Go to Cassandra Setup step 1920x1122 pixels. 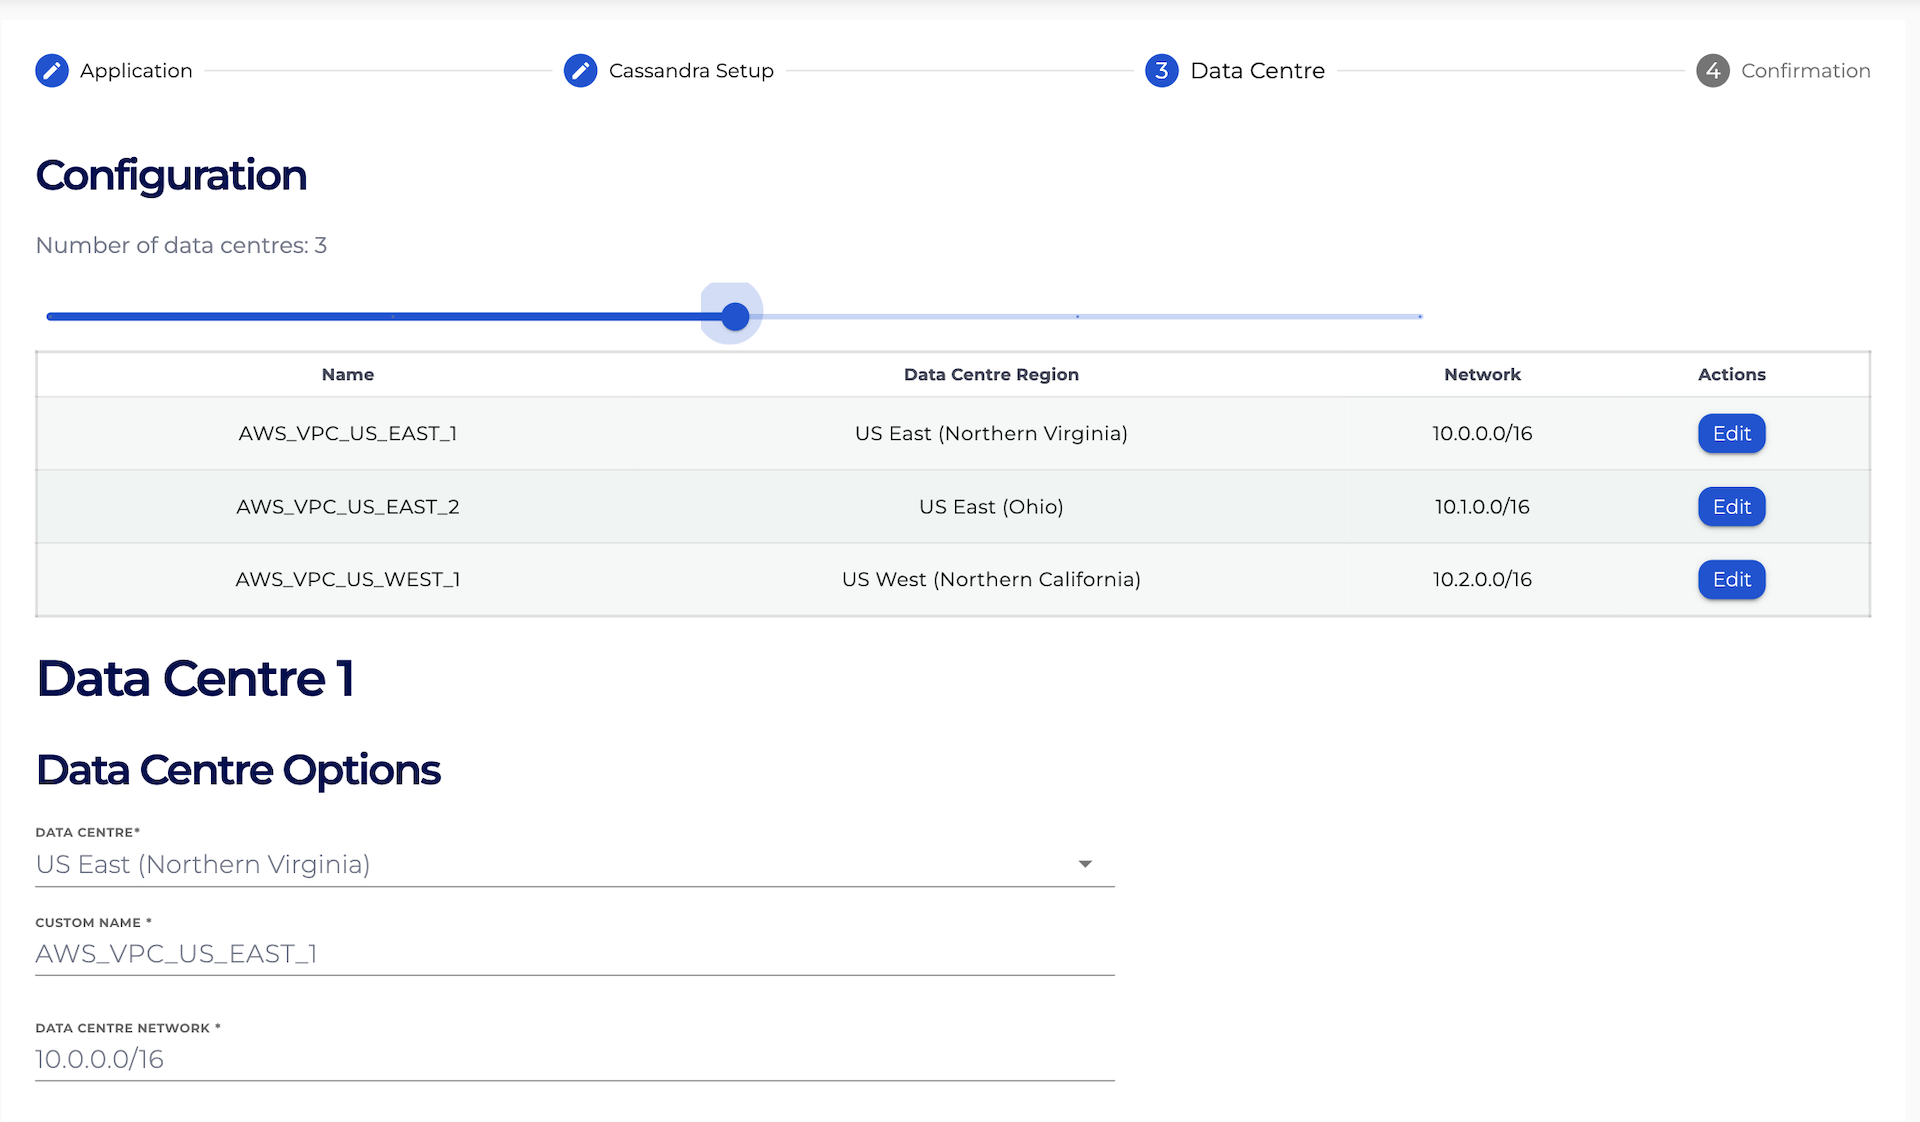[691, 71]
